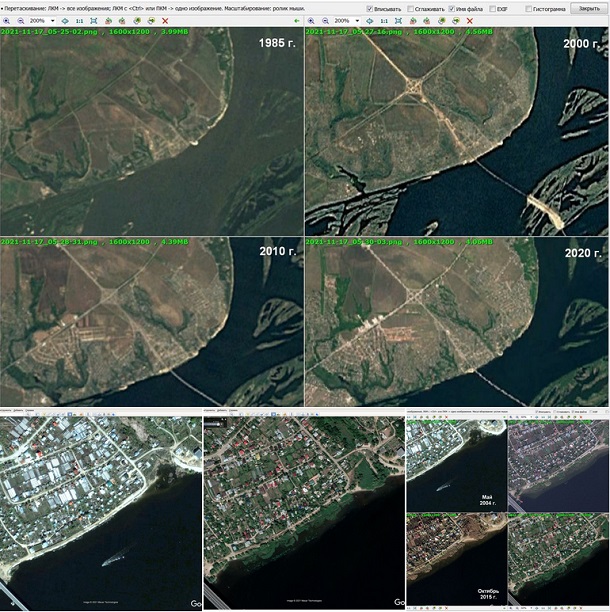Click filename 2021-11-17_05-30-03.png label

(x=354, y=242)
